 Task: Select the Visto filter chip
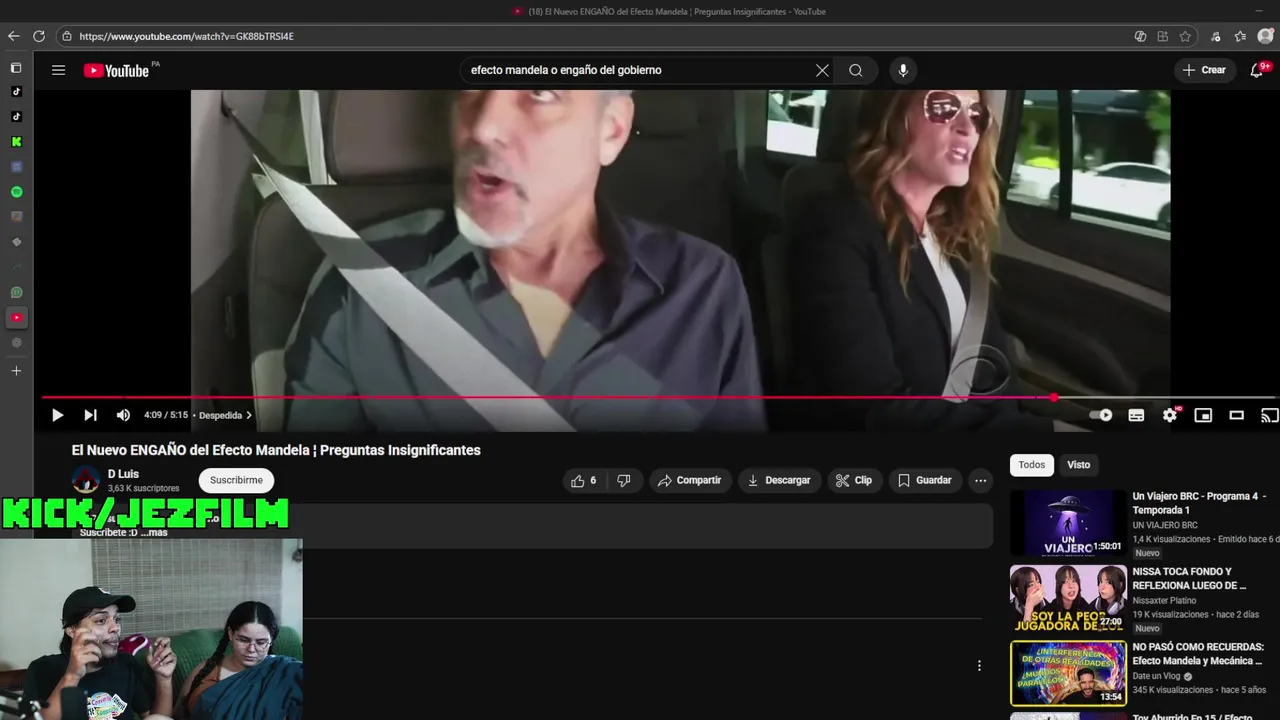coord(1079,464)
